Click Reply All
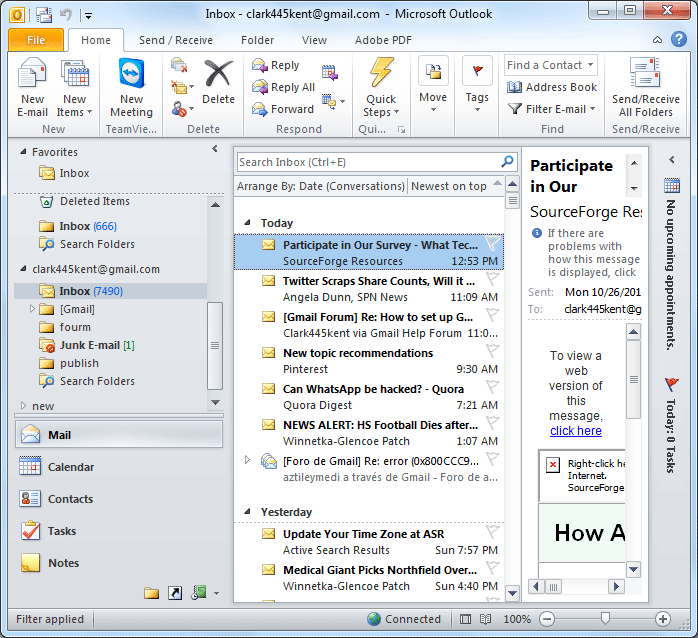This screenshot has height=638, width=698. 283,87
